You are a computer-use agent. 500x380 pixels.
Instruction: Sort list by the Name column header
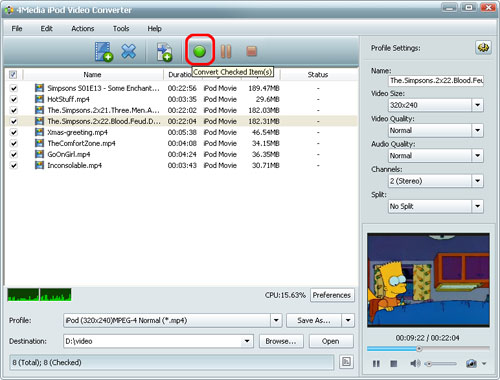pos(93,75)
